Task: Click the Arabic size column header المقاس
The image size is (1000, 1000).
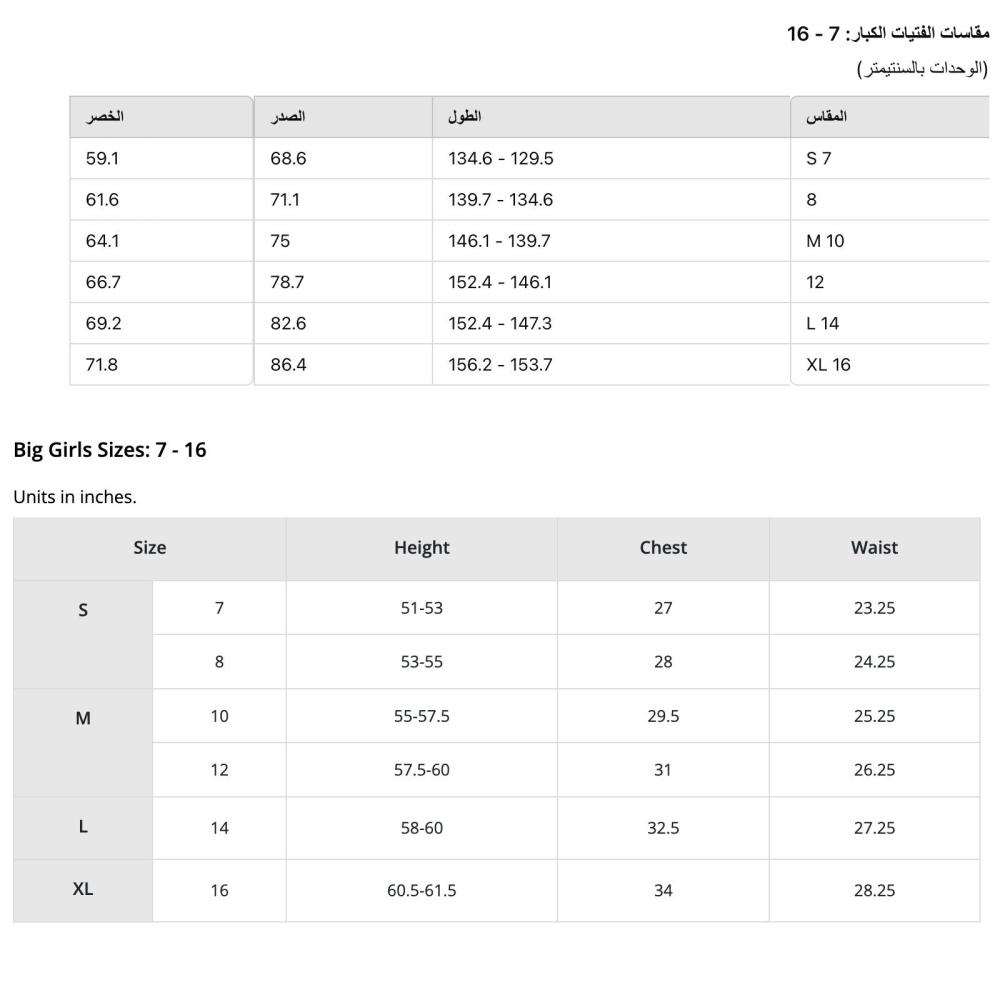Action: [825, 117]
